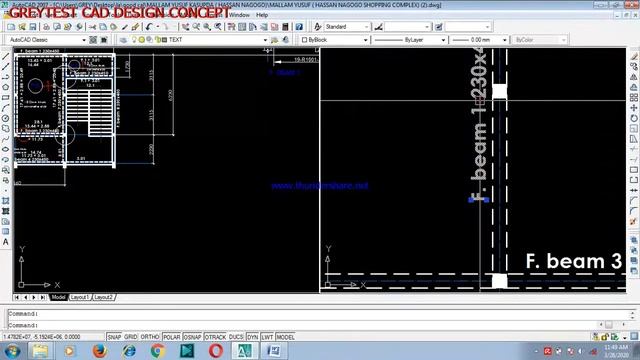Open the ByLayer linetype dropdown

[443, 40]
